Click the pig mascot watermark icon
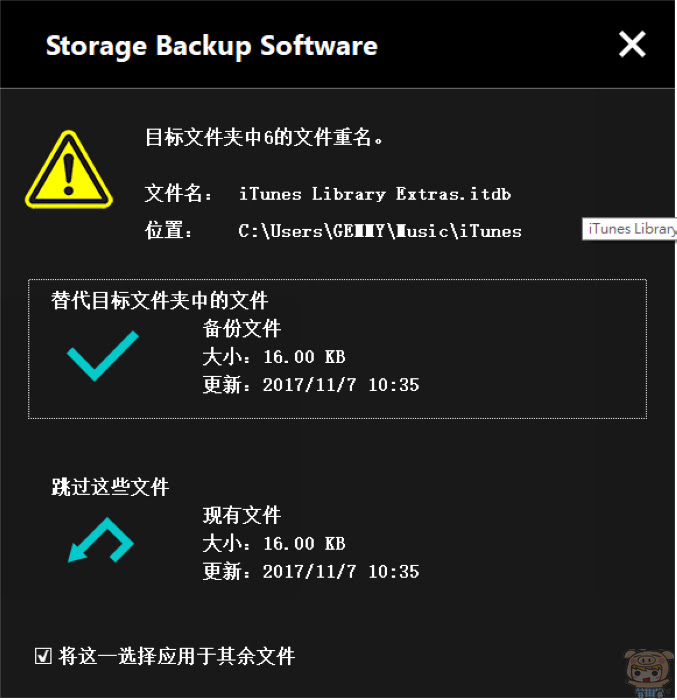Image resolution: width=677 pixels, height=700 pixels. [x=649, y=673]
